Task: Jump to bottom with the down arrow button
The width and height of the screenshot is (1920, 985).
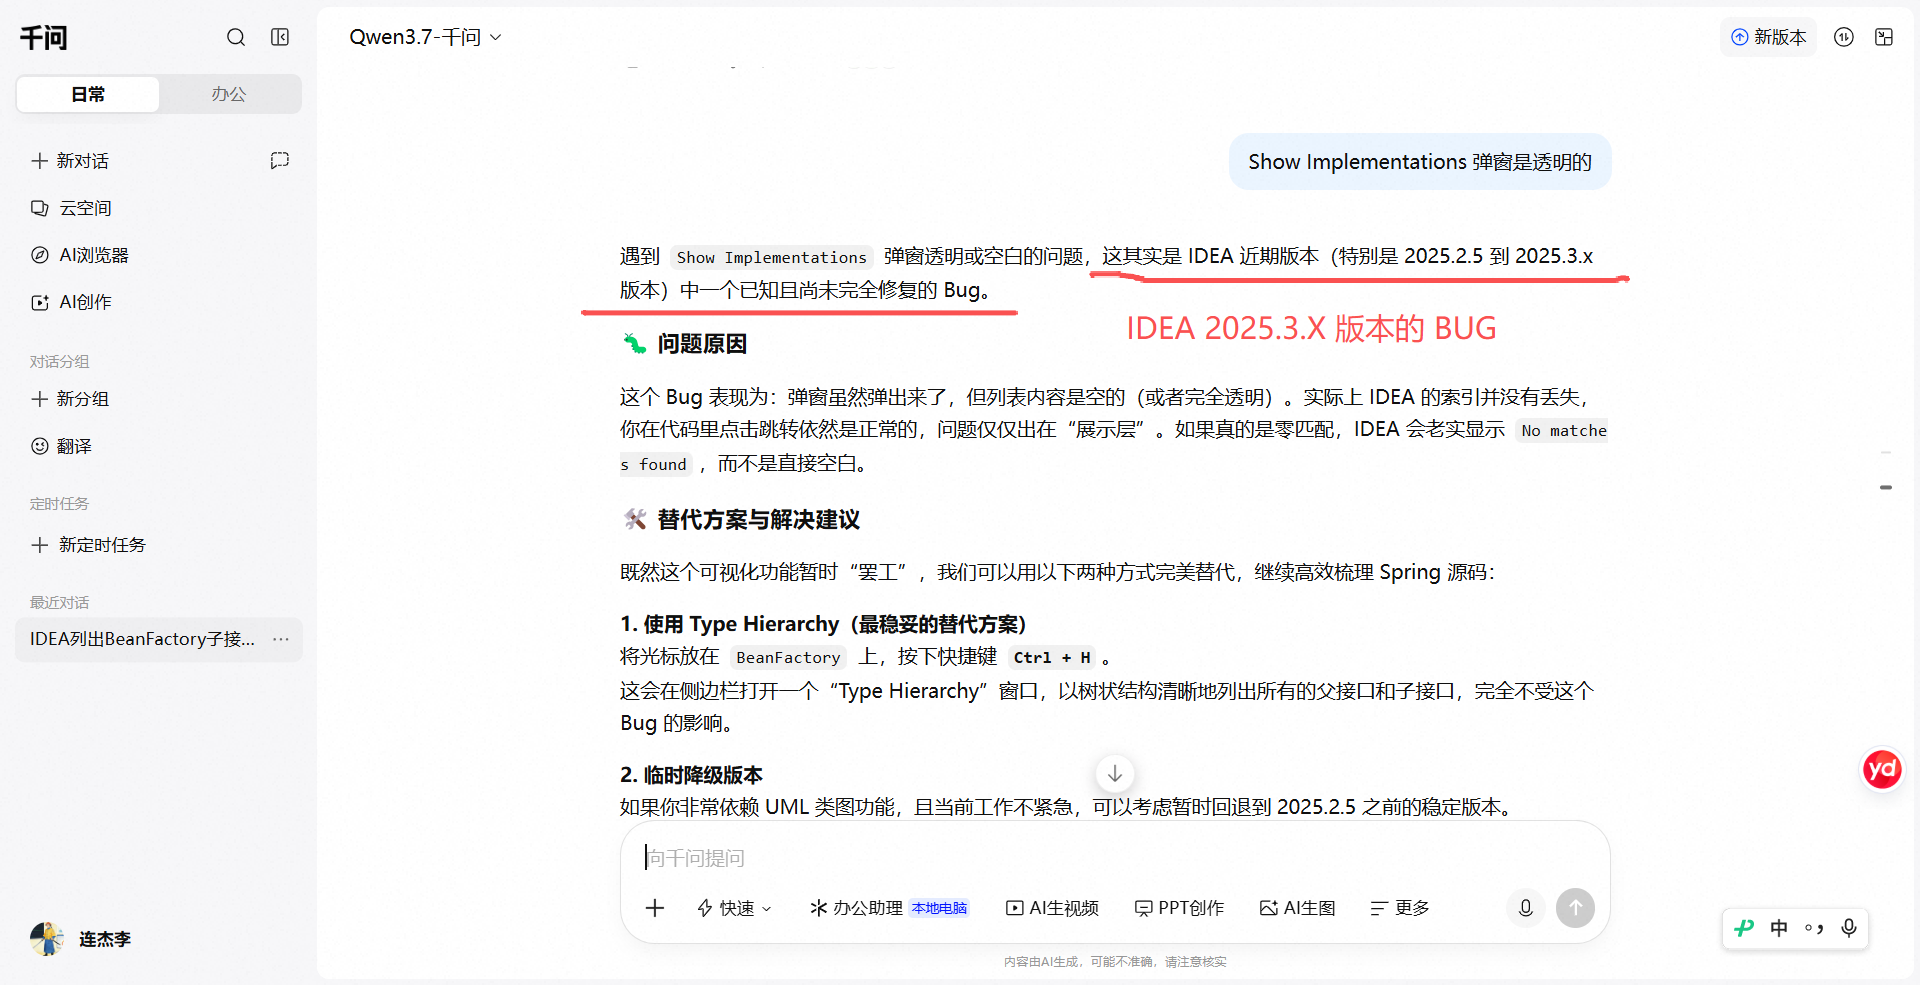Action: click(x=1115, y=773)
